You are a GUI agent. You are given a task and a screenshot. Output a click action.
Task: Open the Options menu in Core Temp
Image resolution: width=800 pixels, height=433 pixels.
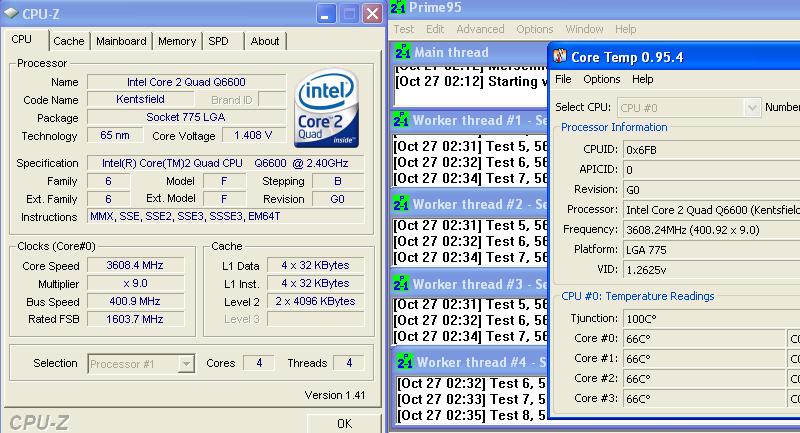(602, 79)
